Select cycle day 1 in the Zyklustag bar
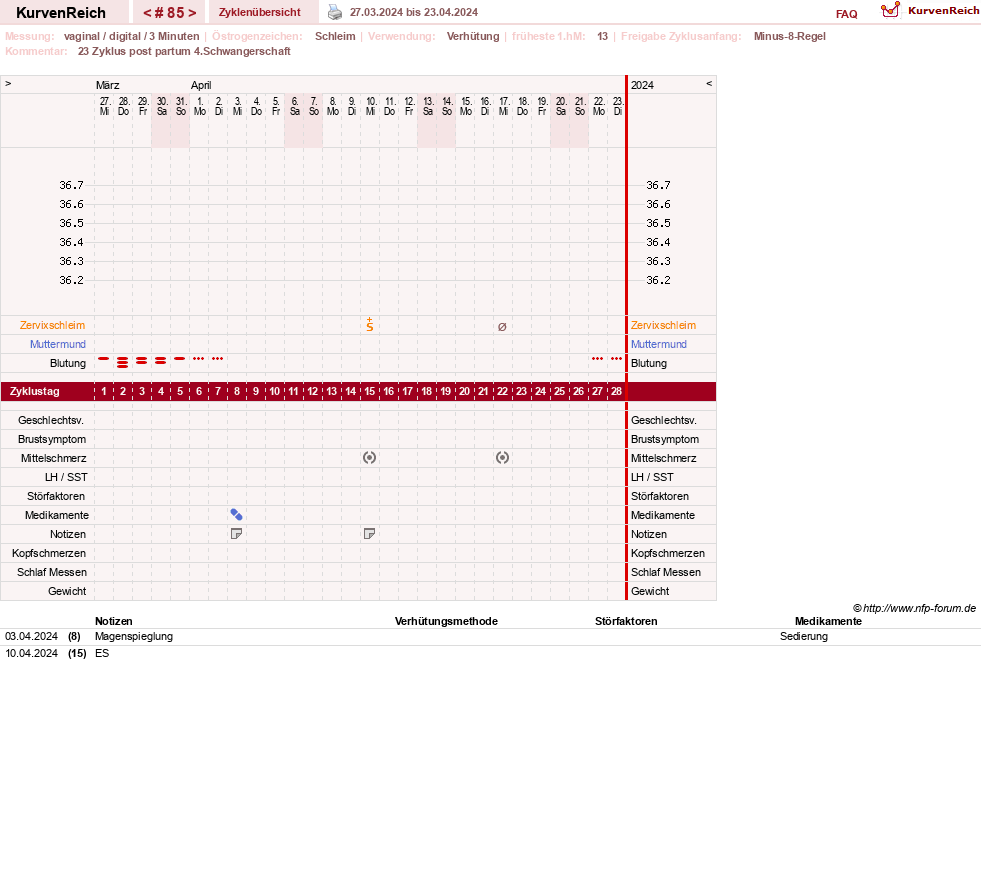 point(104,392)
